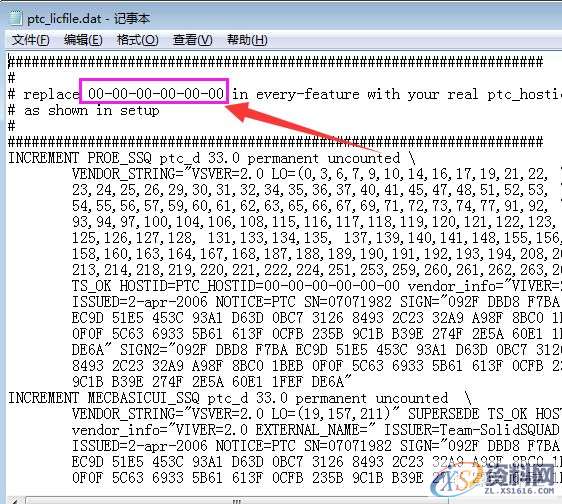Click 'ISSUER=Team-SolidSQUAD' text
The image size is (562, 504).
pyautogui.click(x=471, y=430)
